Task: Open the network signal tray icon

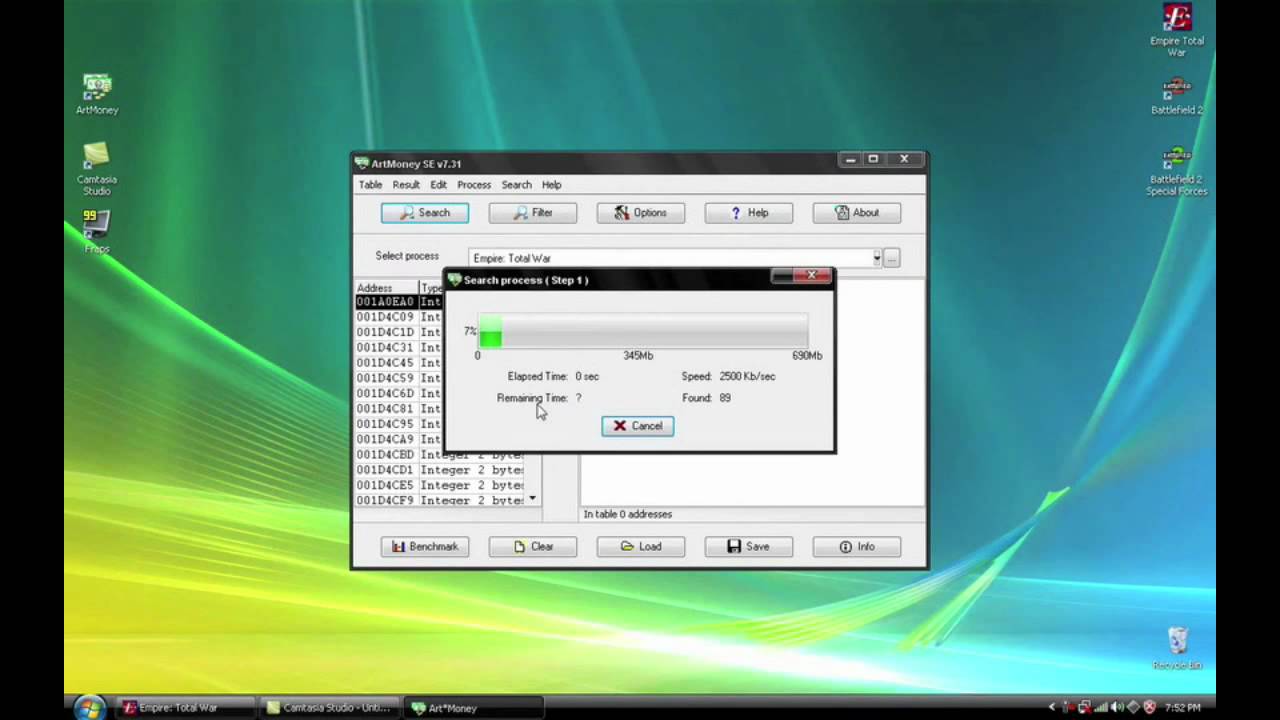Action: tap(1101, 707)
